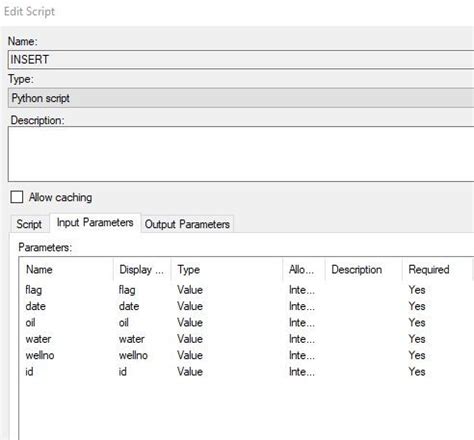Click the Value type cell in water row
474x440 pixels.
[x=190, y=339]
